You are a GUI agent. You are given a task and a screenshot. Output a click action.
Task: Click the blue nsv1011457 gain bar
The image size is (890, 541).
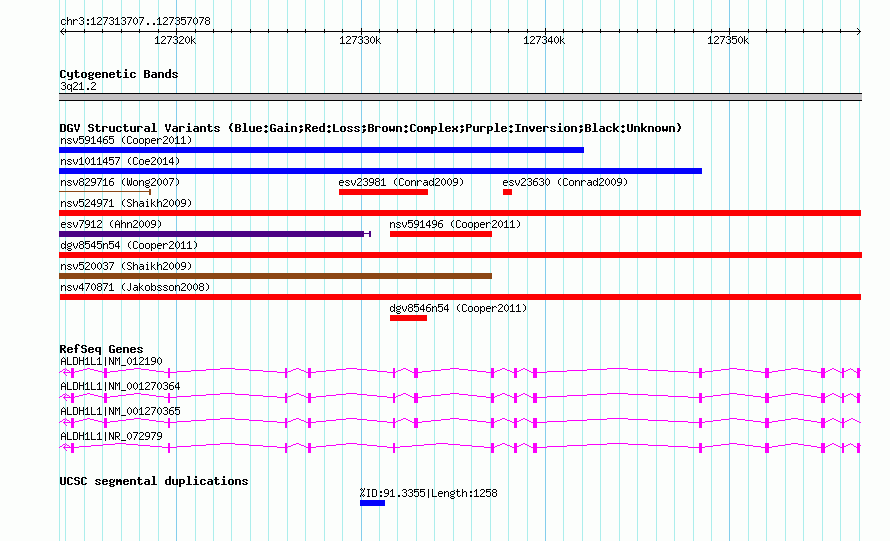click(x=380, y=171)
